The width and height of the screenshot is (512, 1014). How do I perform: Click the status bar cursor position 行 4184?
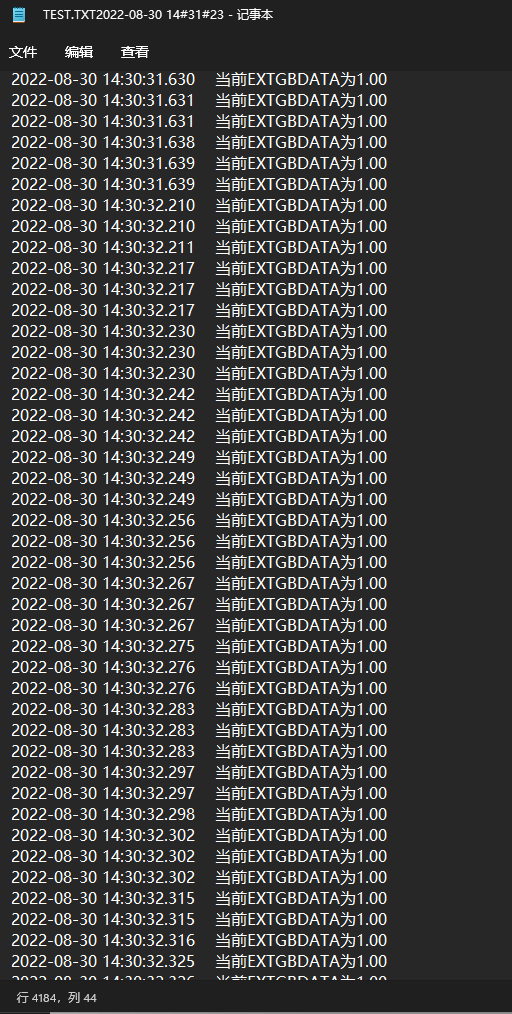click(x=37, y=998)
